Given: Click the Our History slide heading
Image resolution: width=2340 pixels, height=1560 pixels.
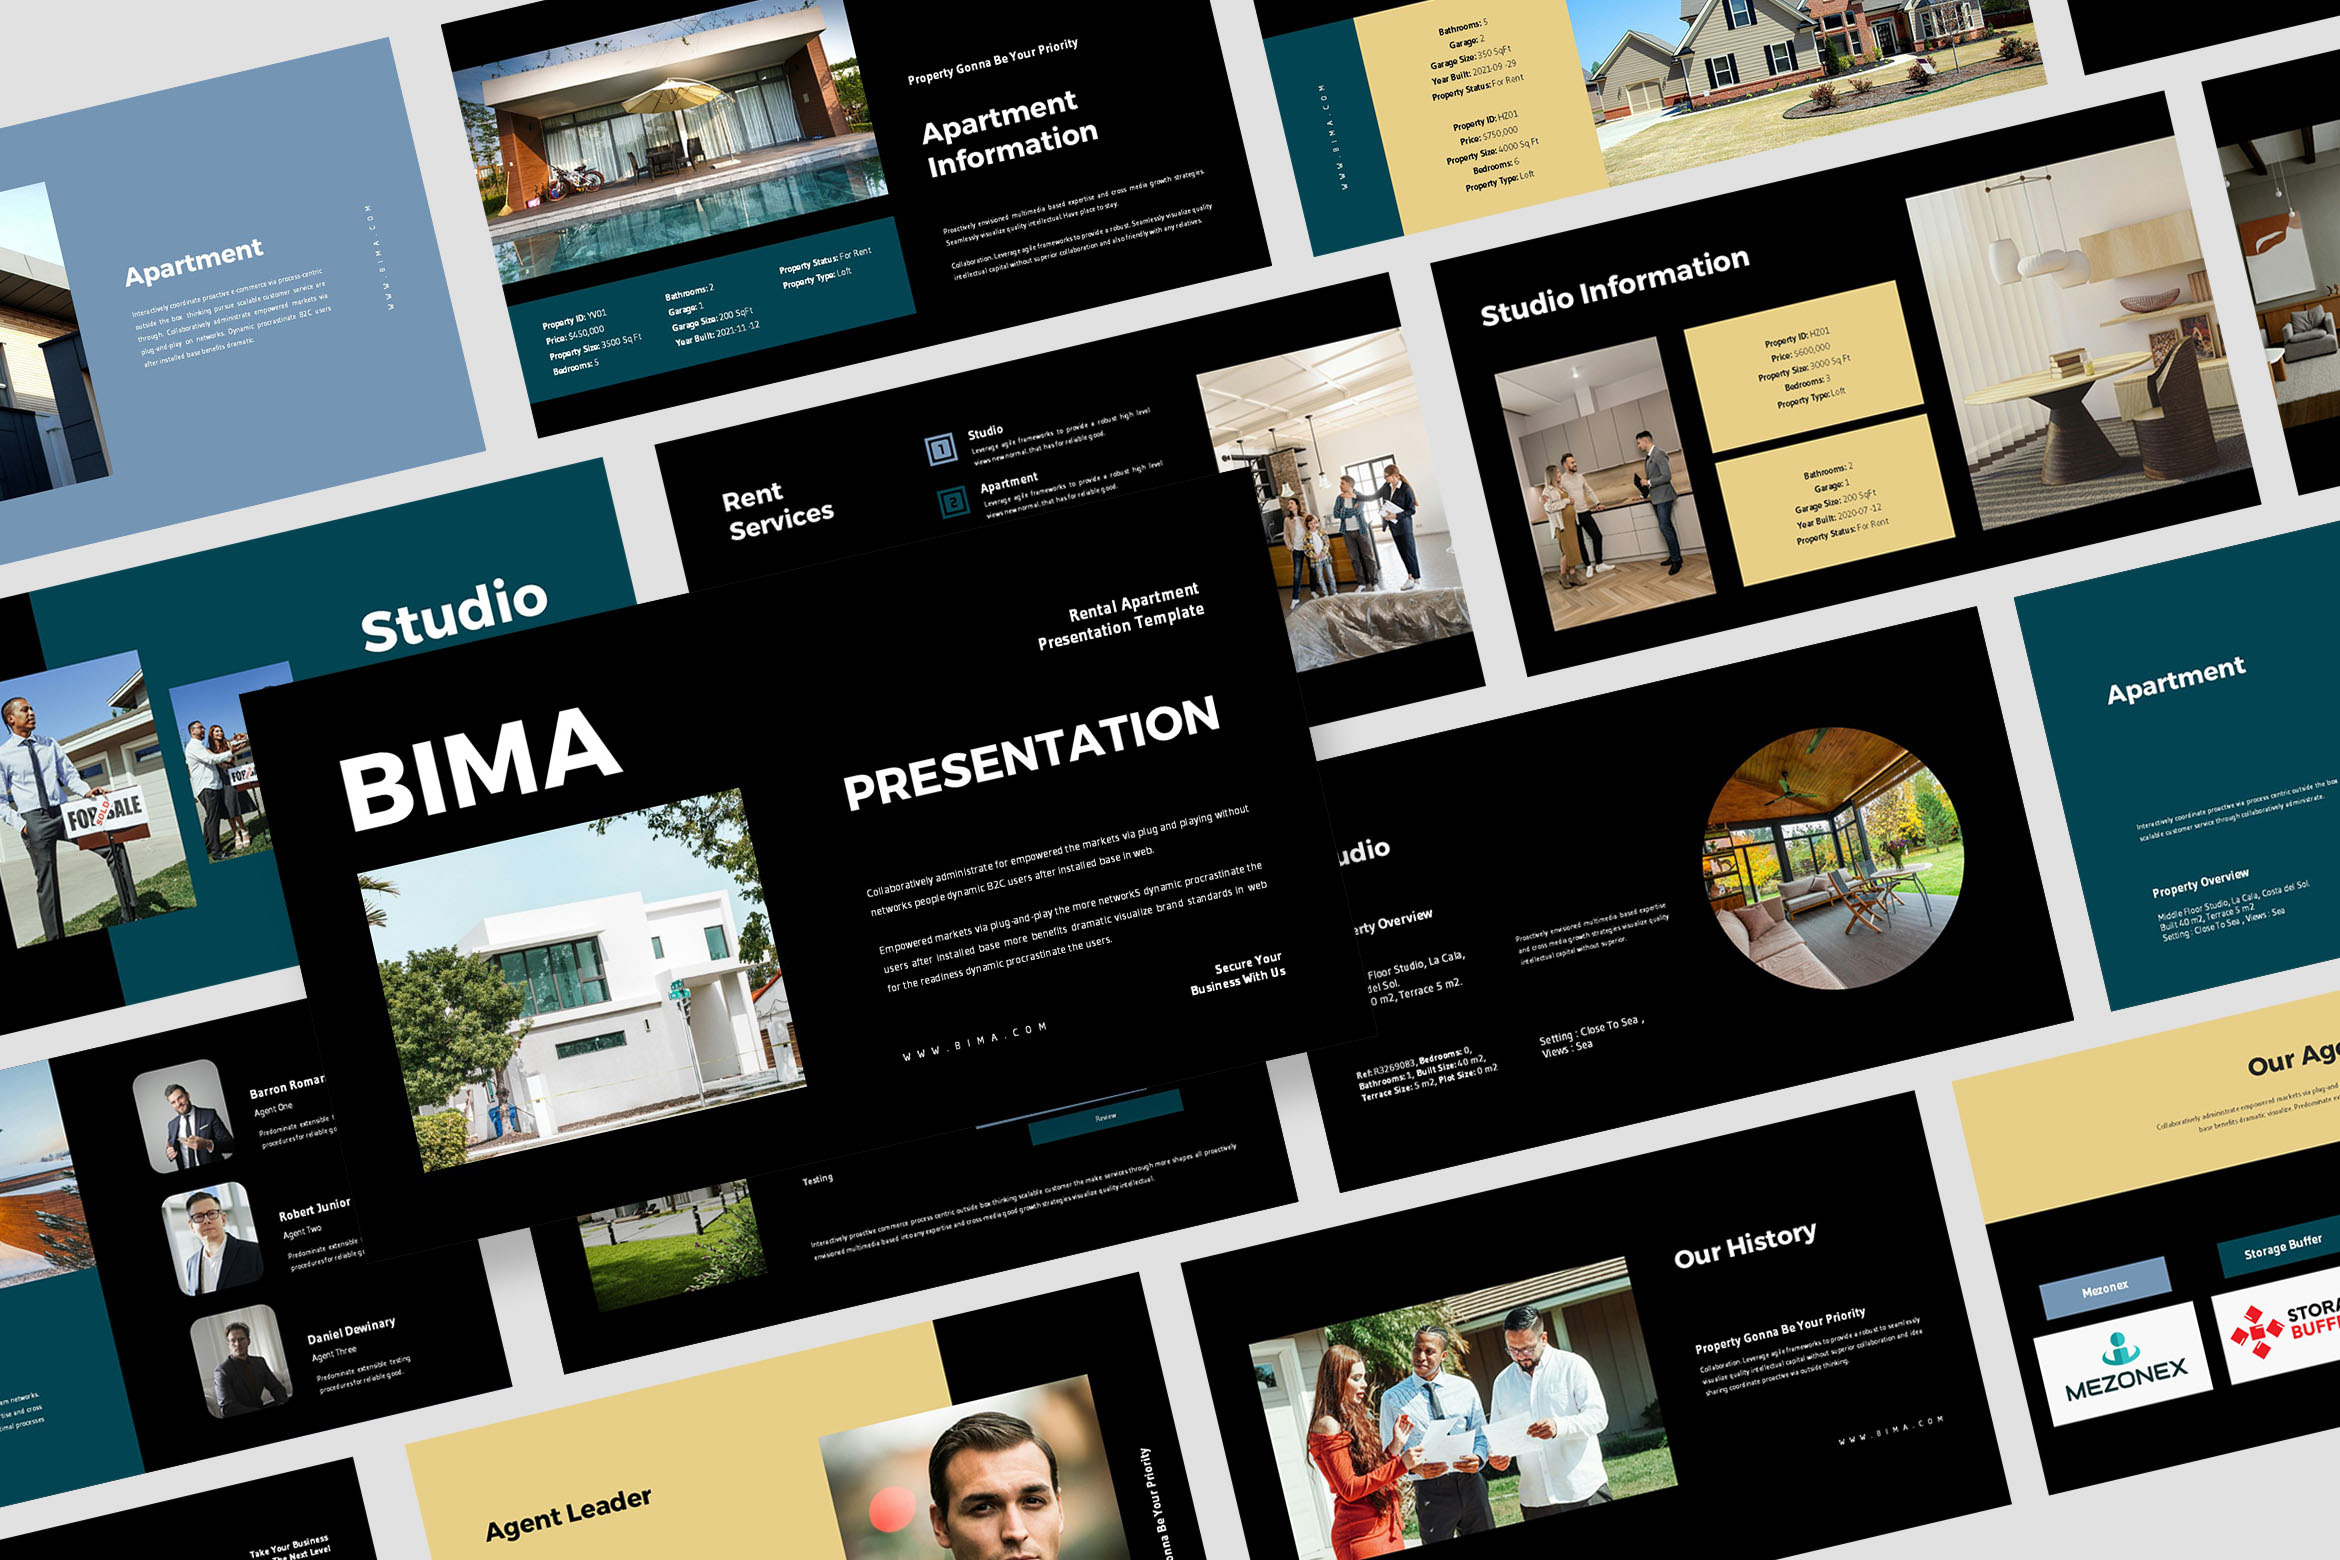Looking at the screenshot, I should [x=1744, y=1245].
